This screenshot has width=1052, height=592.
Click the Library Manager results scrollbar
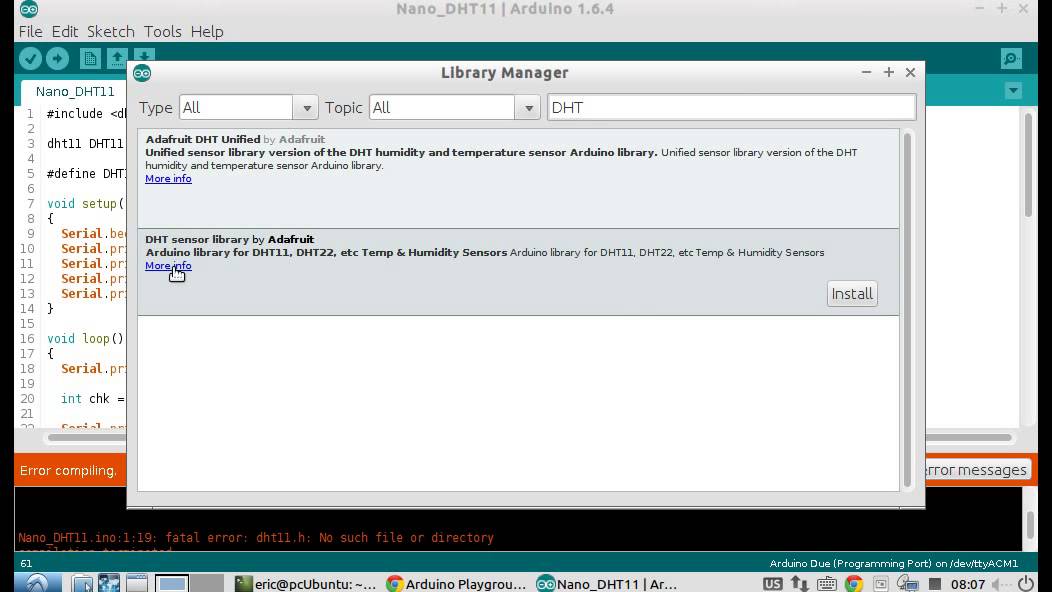click(907, 309)
